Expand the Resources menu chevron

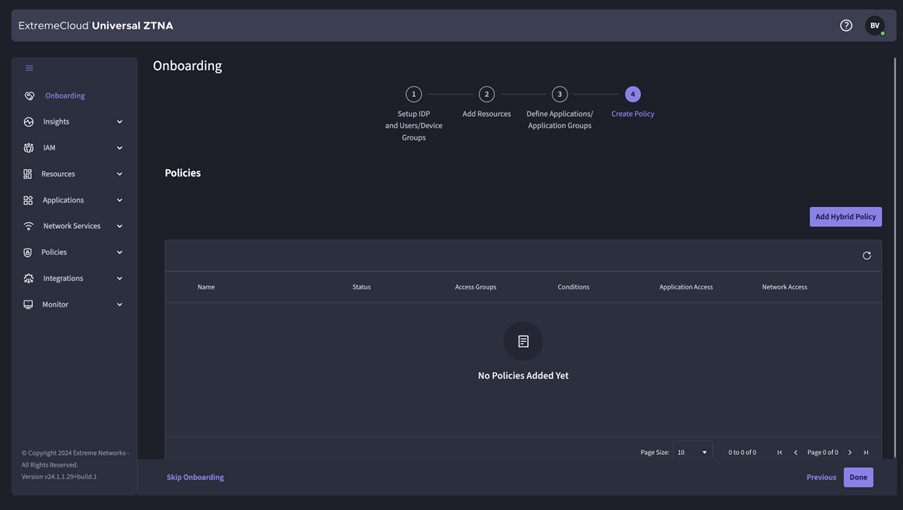click(x=119, y=174)
